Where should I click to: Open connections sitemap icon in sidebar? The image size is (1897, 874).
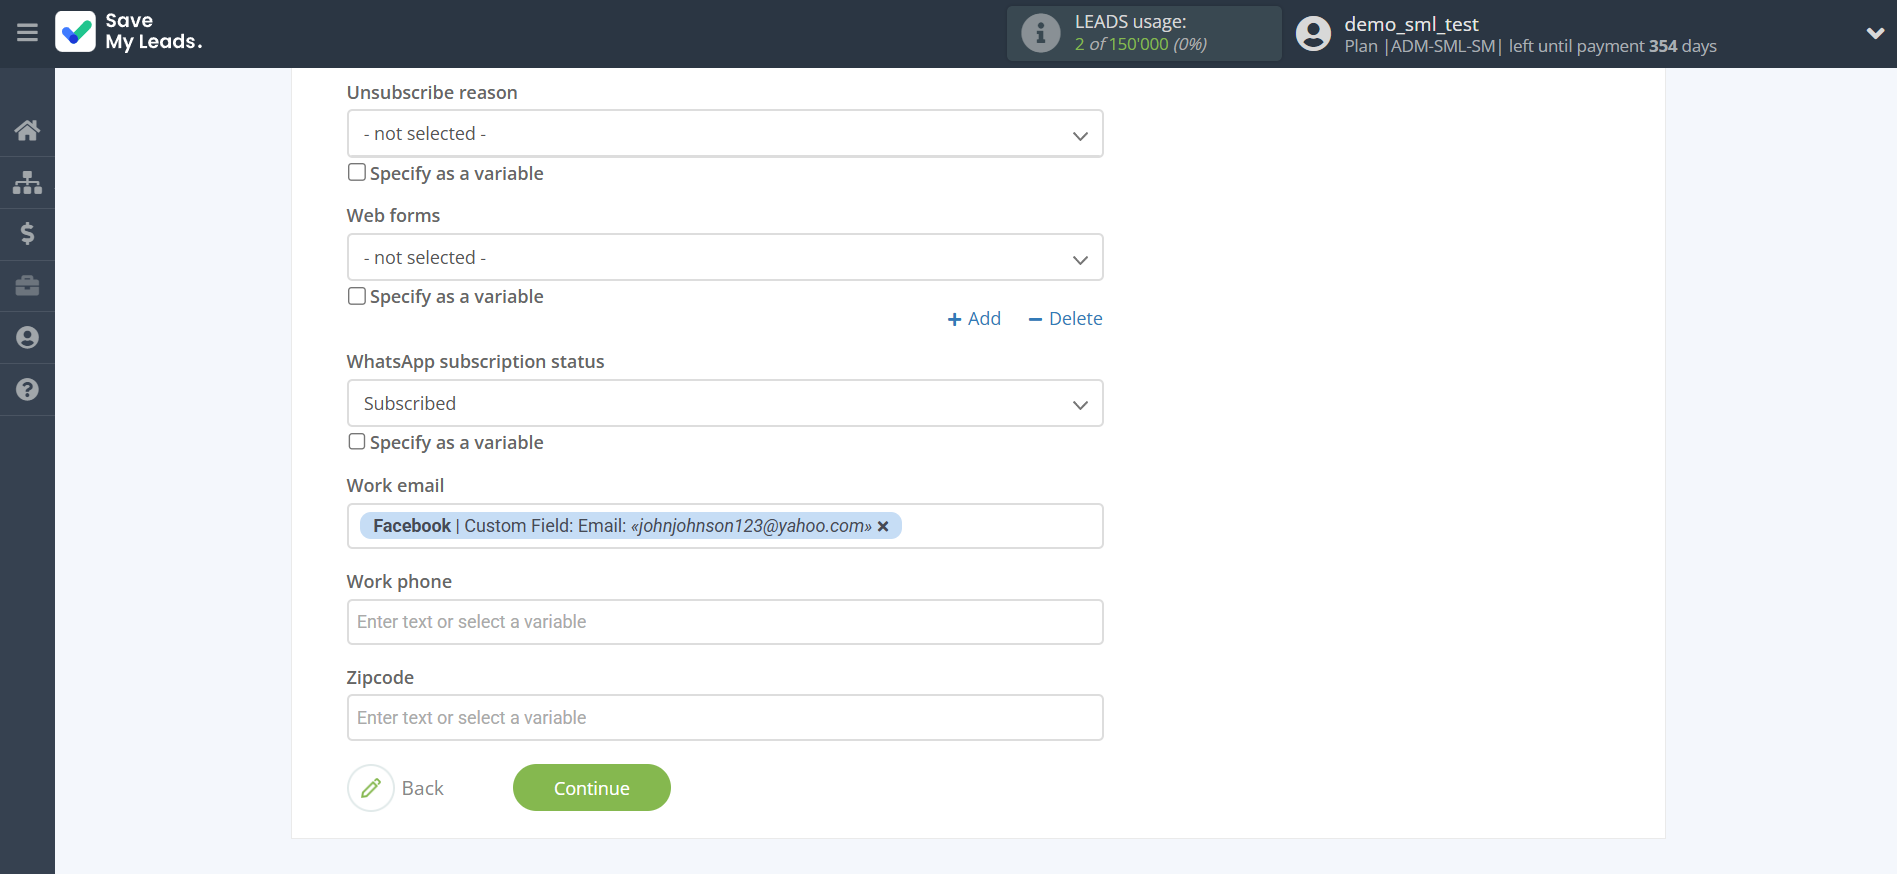point(27,183)
